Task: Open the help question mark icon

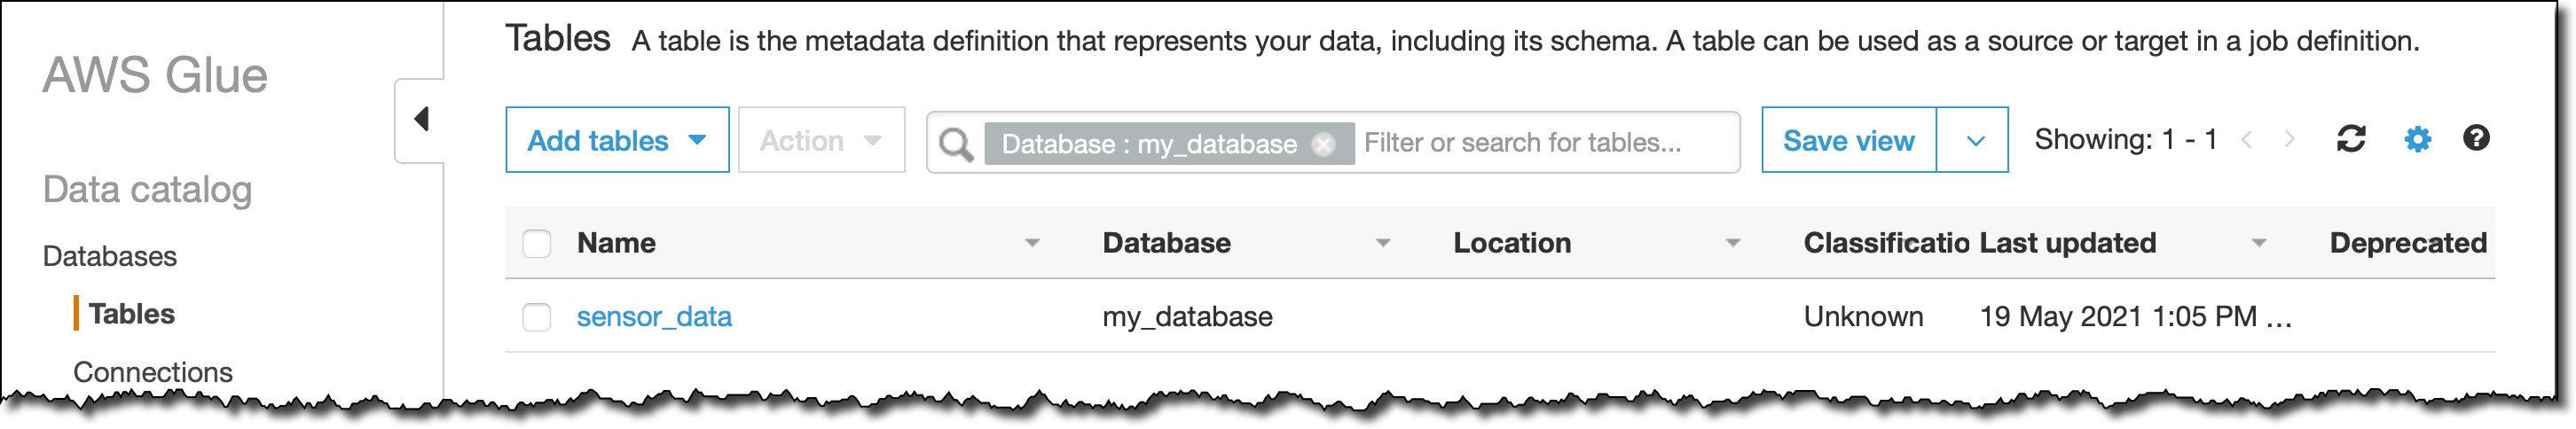Action: click(2476, 138)
